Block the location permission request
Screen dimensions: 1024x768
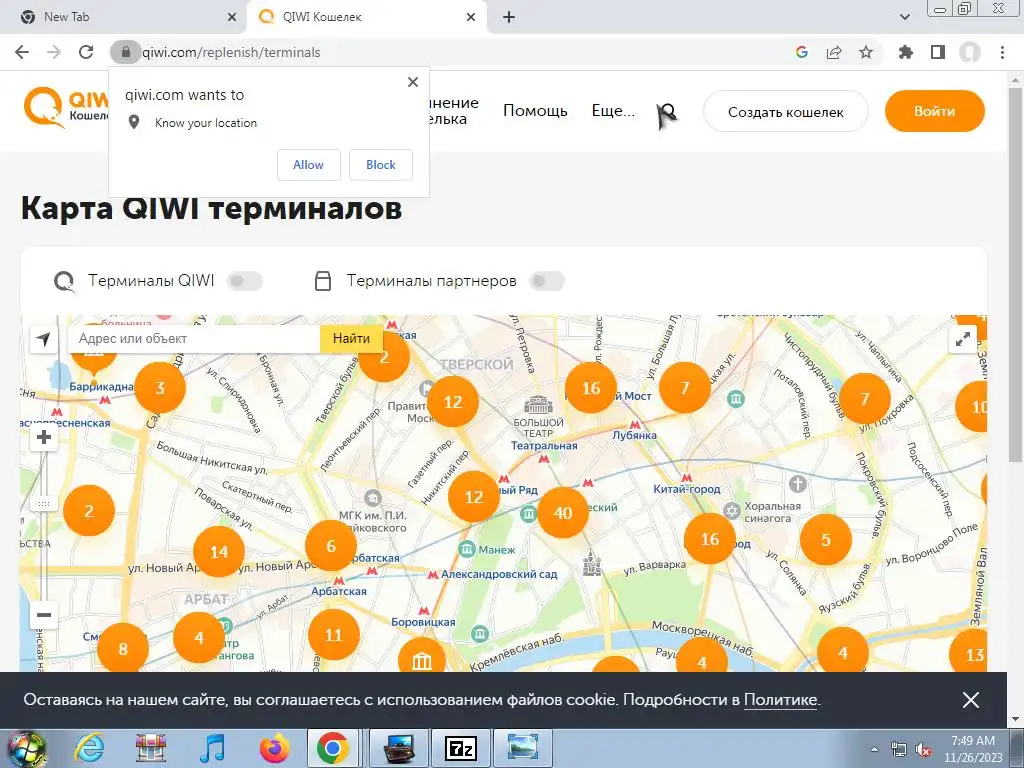(381, 165)
